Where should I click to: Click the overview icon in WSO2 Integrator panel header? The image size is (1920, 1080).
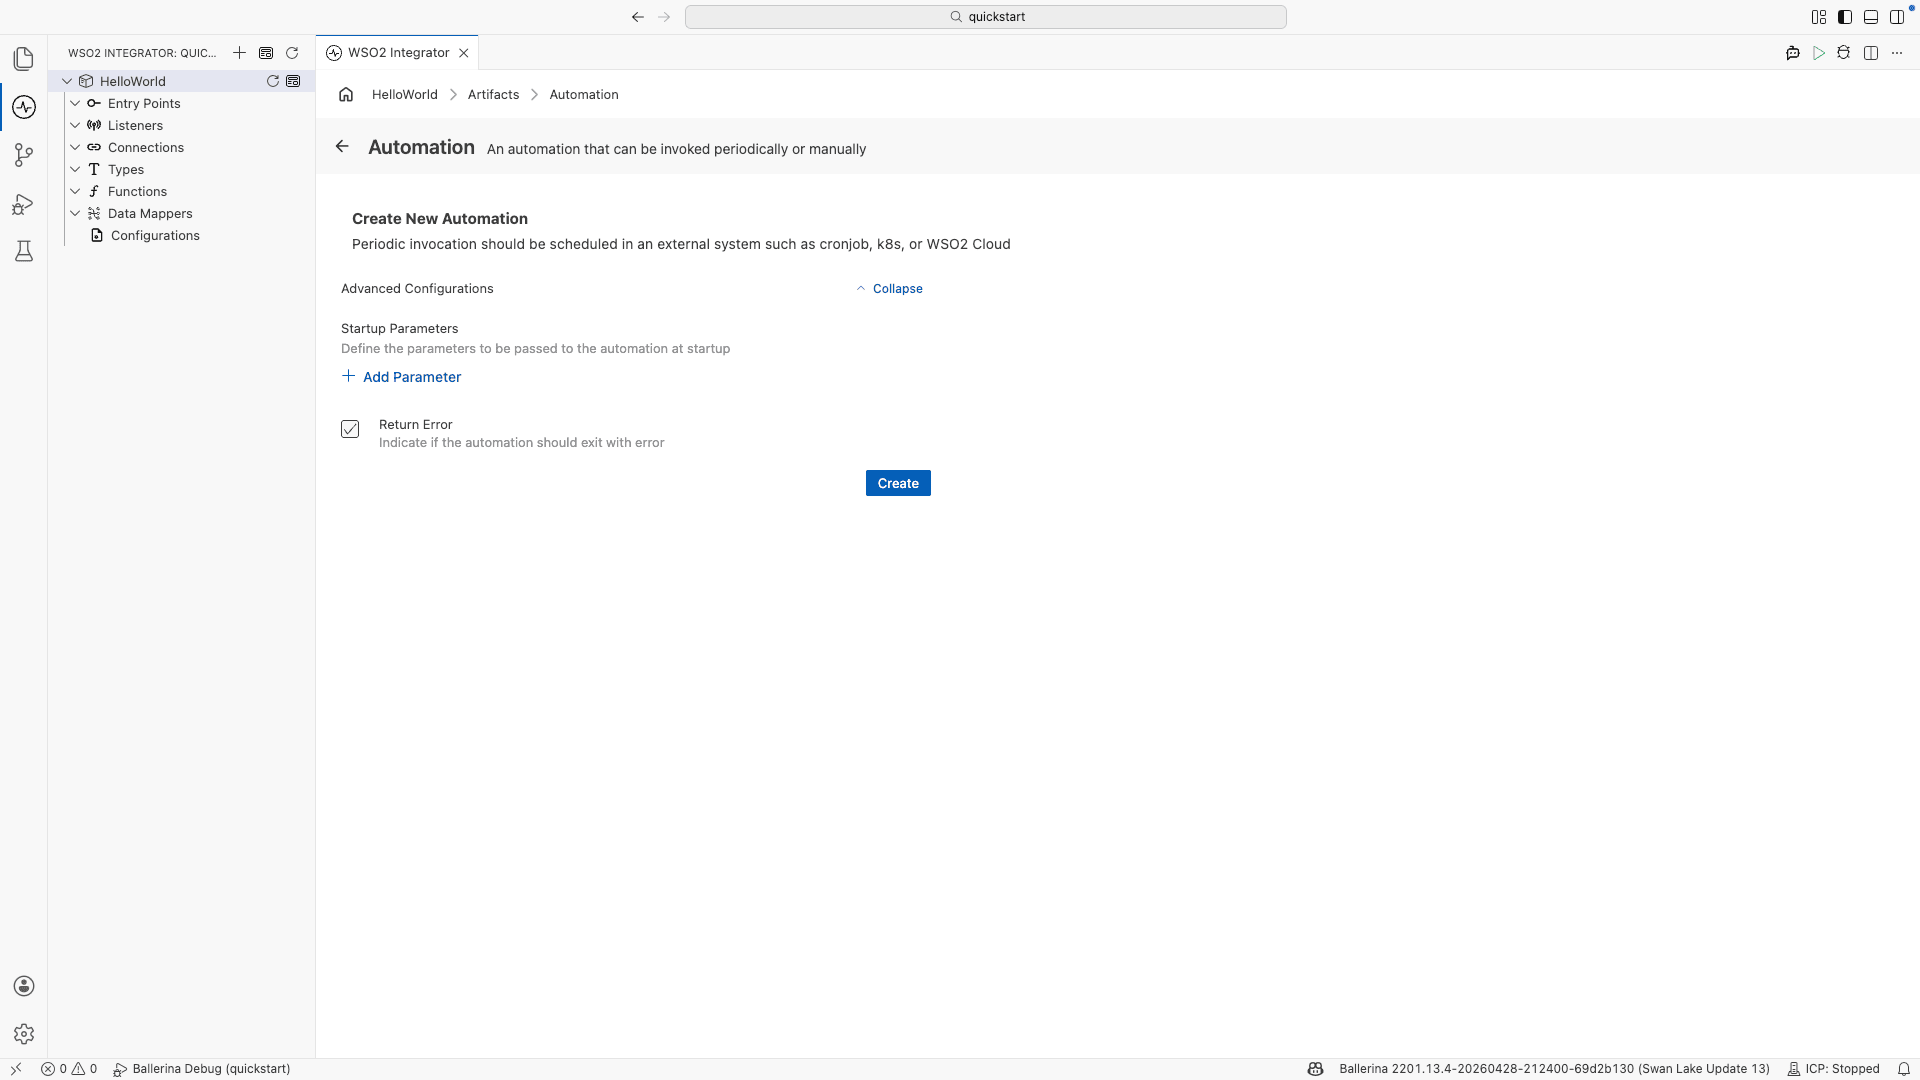[266, 53]
